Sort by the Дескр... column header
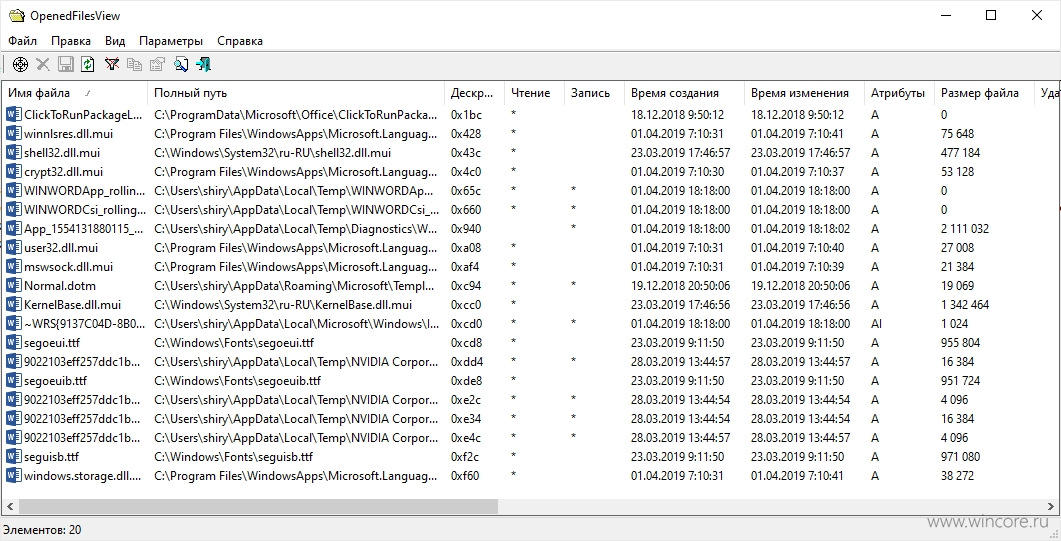The image size is (1061, 541). coord(474,93)
